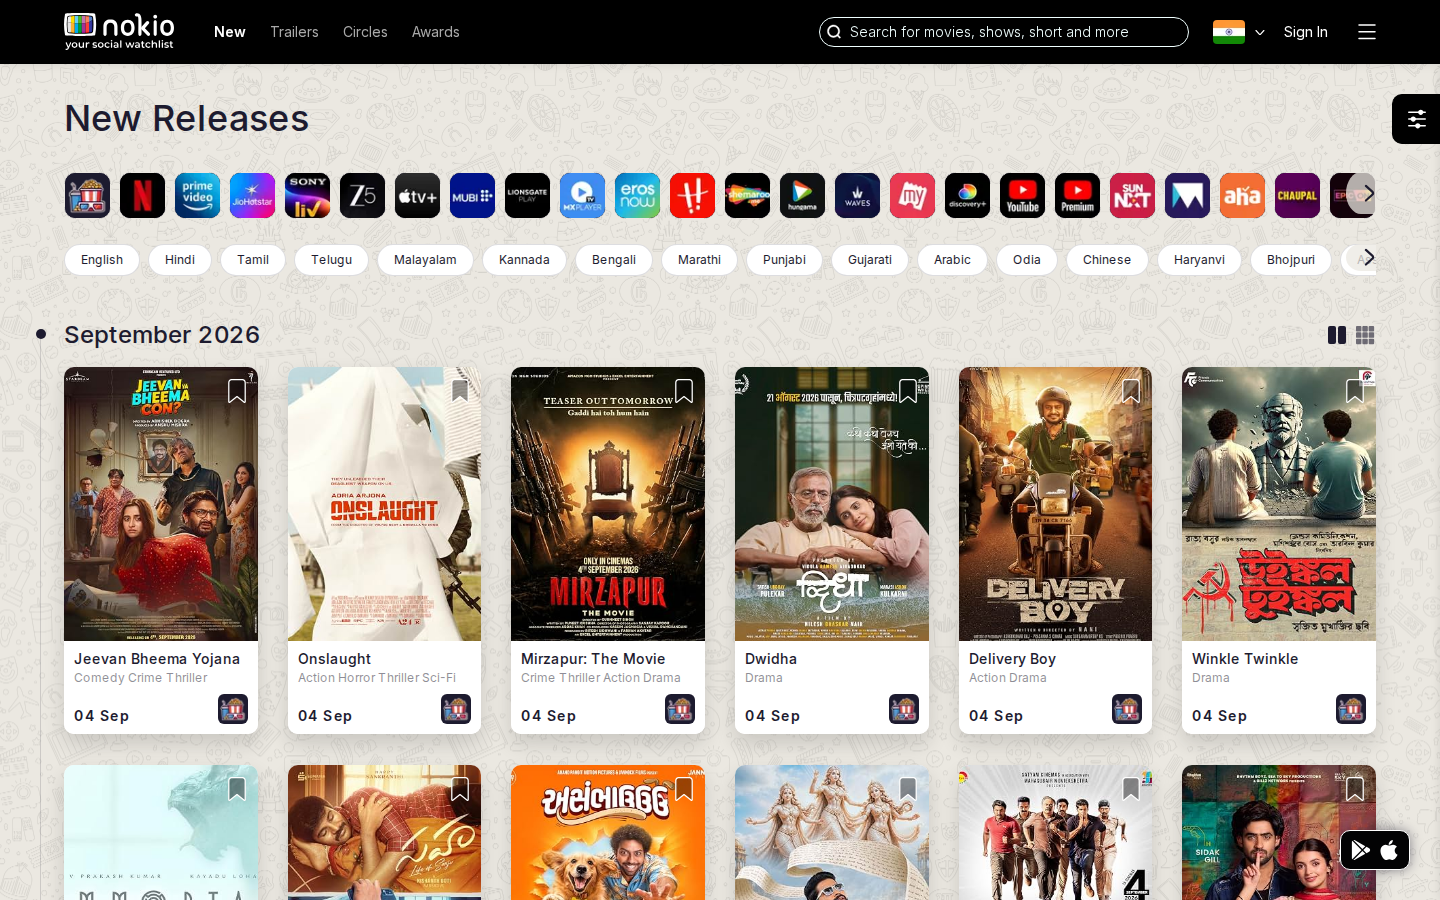This screenshot has width=1440, height=900.
Task: Filter by YouTube platform
Action: click(1022, 196)
